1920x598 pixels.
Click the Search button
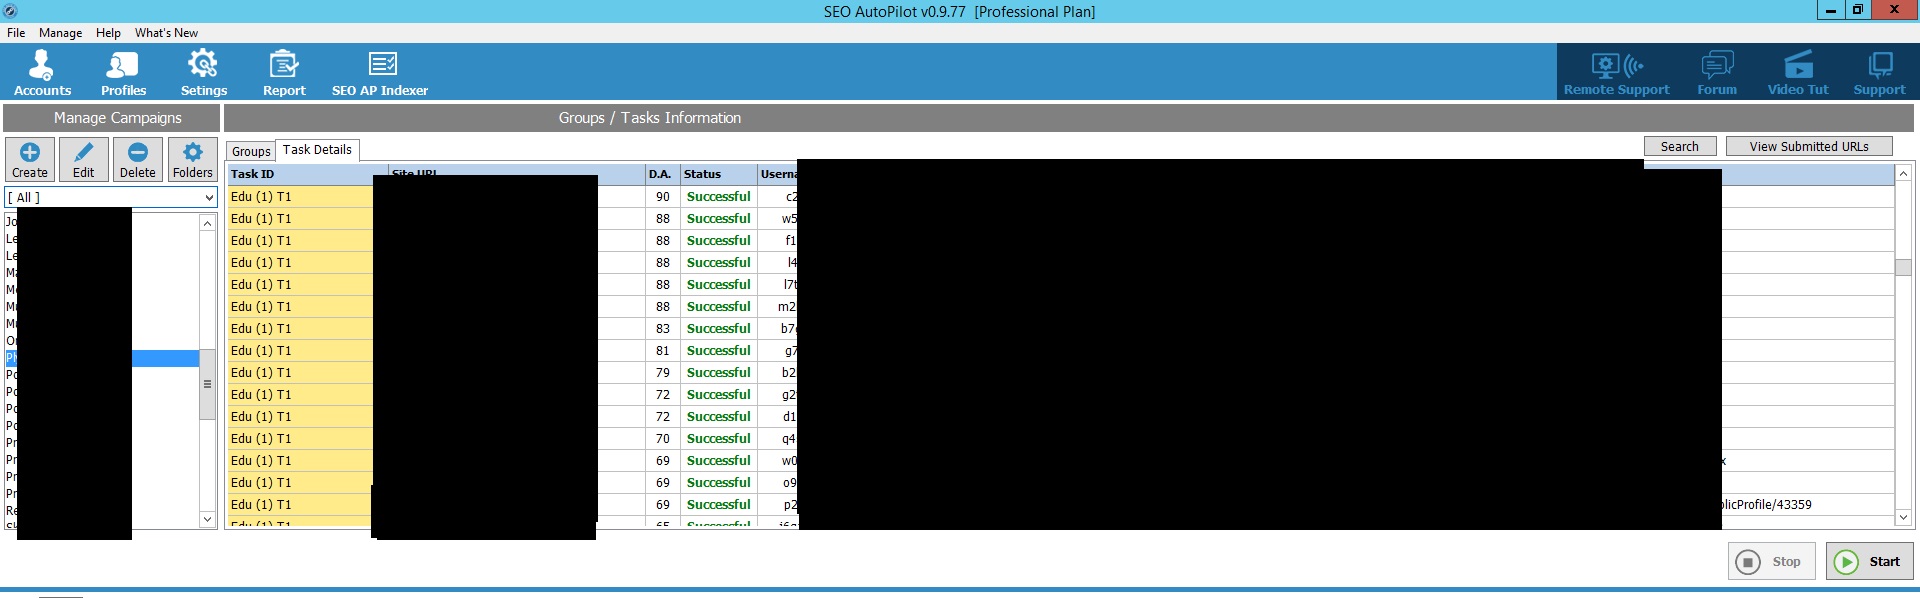point(1680,146)
